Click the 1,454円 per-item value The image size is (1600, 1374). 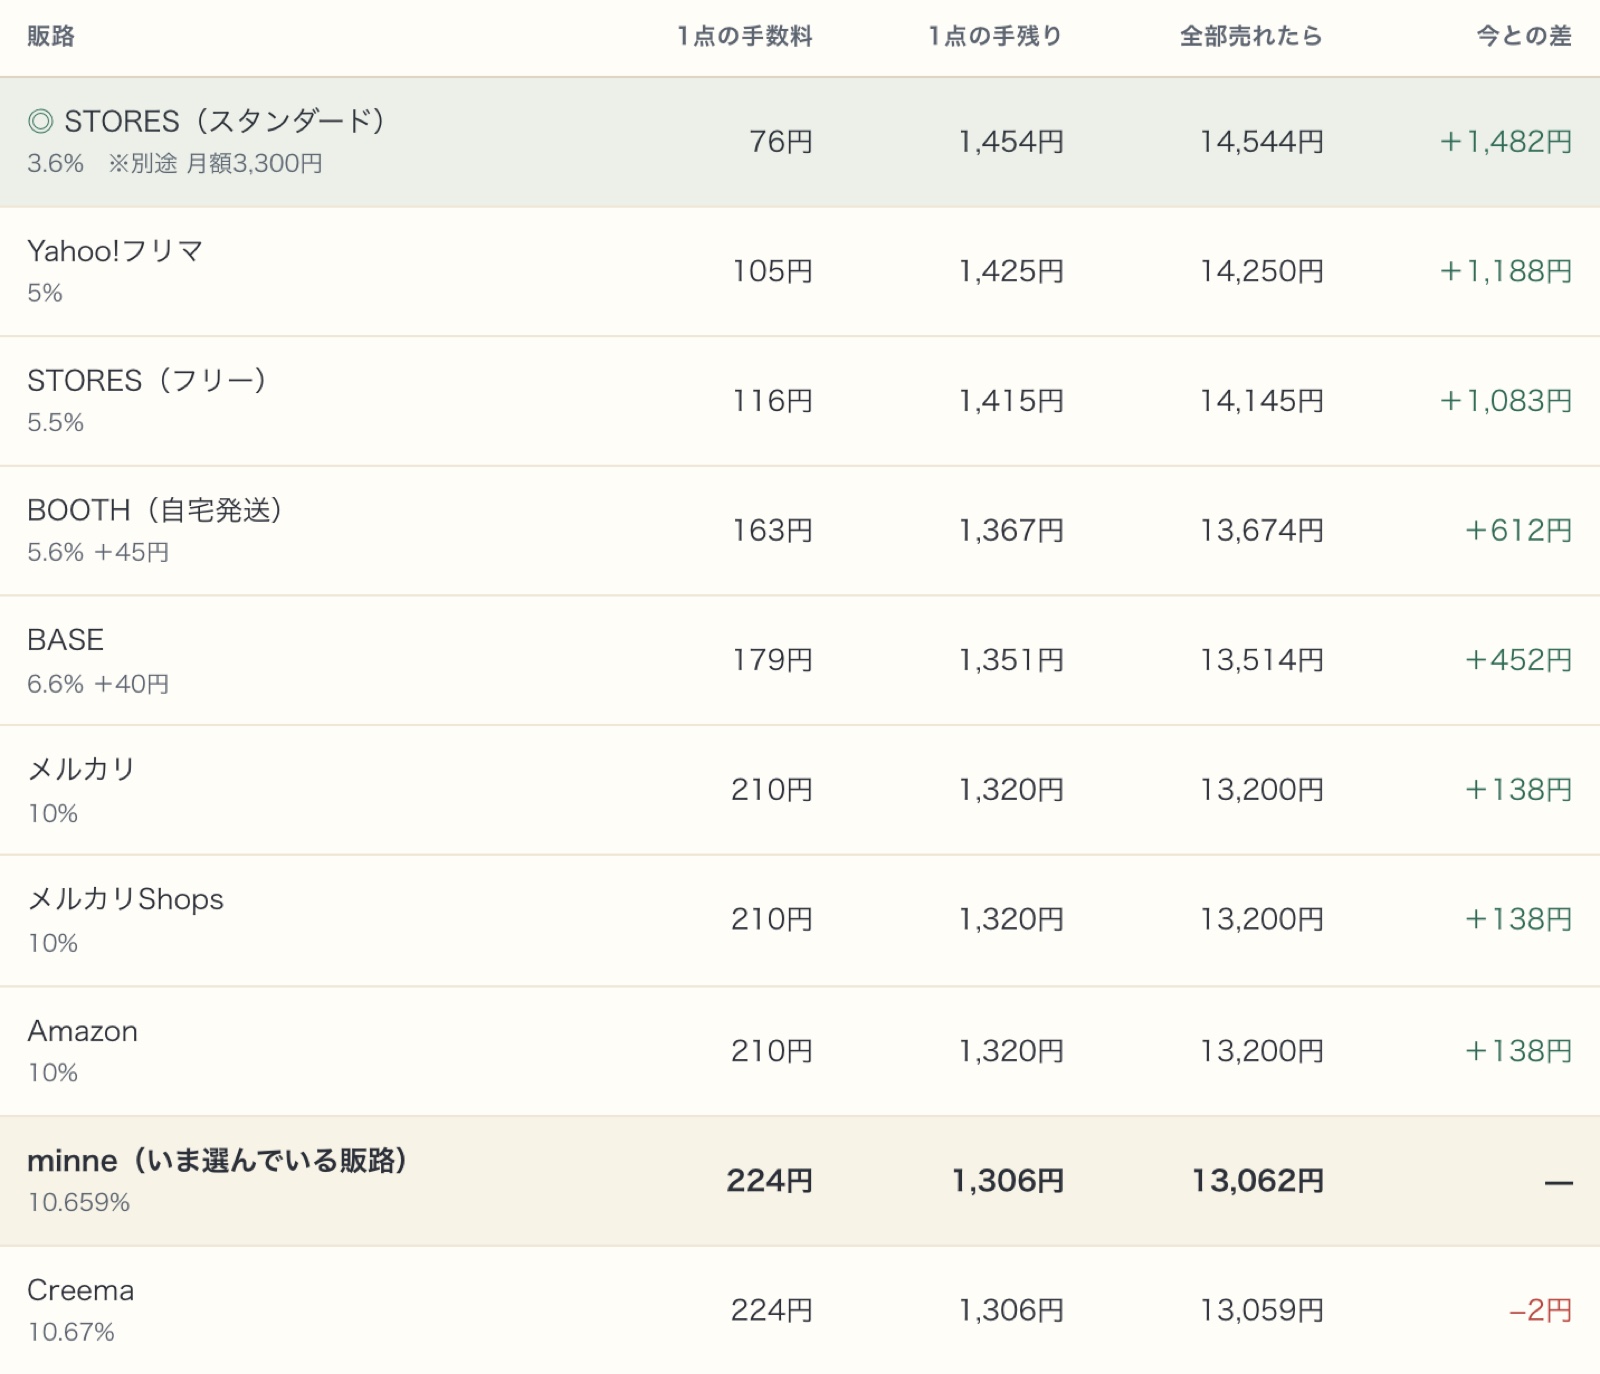tap(1011, 142)
